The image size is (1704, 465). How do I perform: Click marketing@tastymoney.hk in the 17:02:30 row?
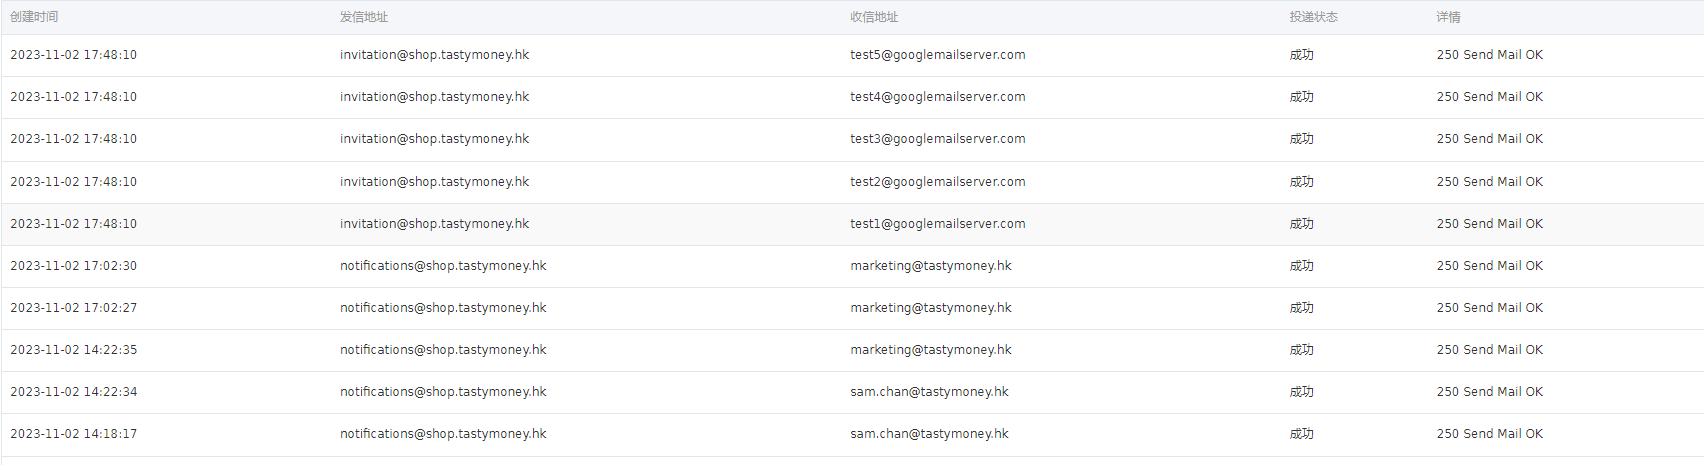931,266
